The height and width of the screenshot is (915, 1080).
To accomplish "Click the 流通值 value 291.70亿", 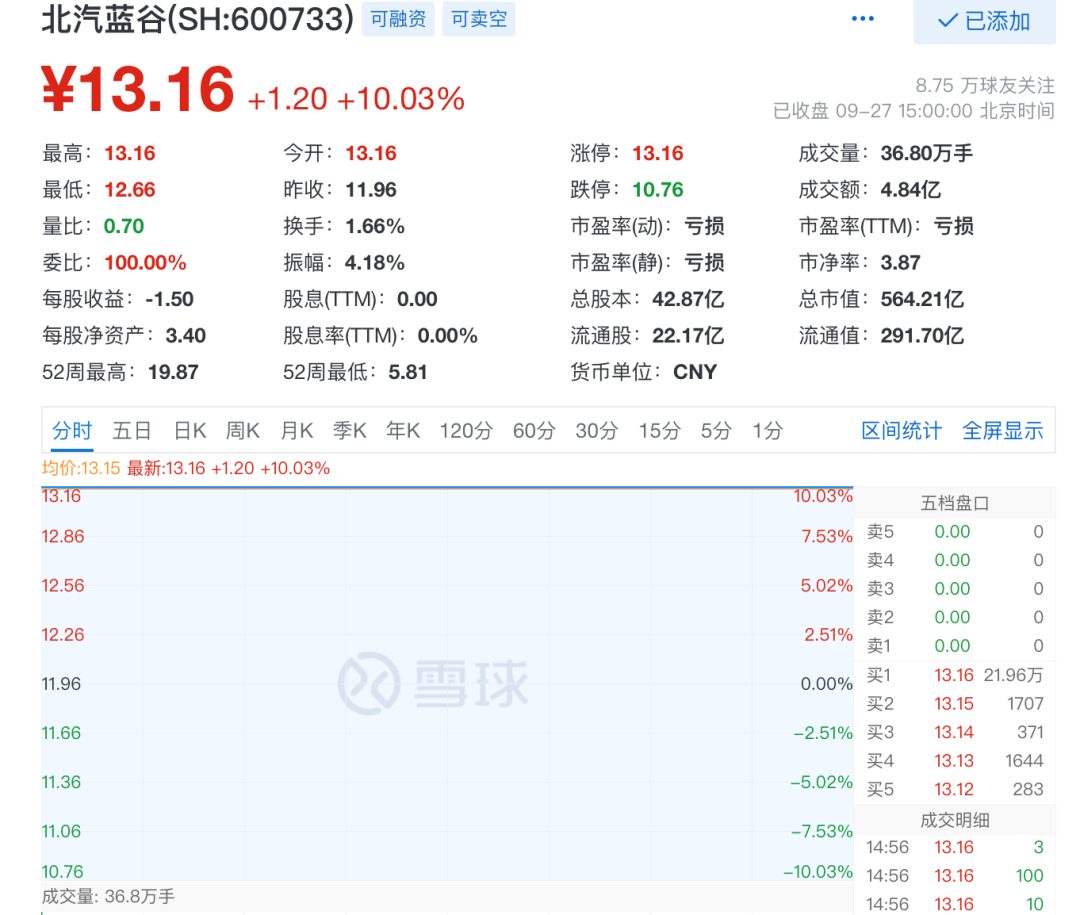I will click(x=922, y=336).
